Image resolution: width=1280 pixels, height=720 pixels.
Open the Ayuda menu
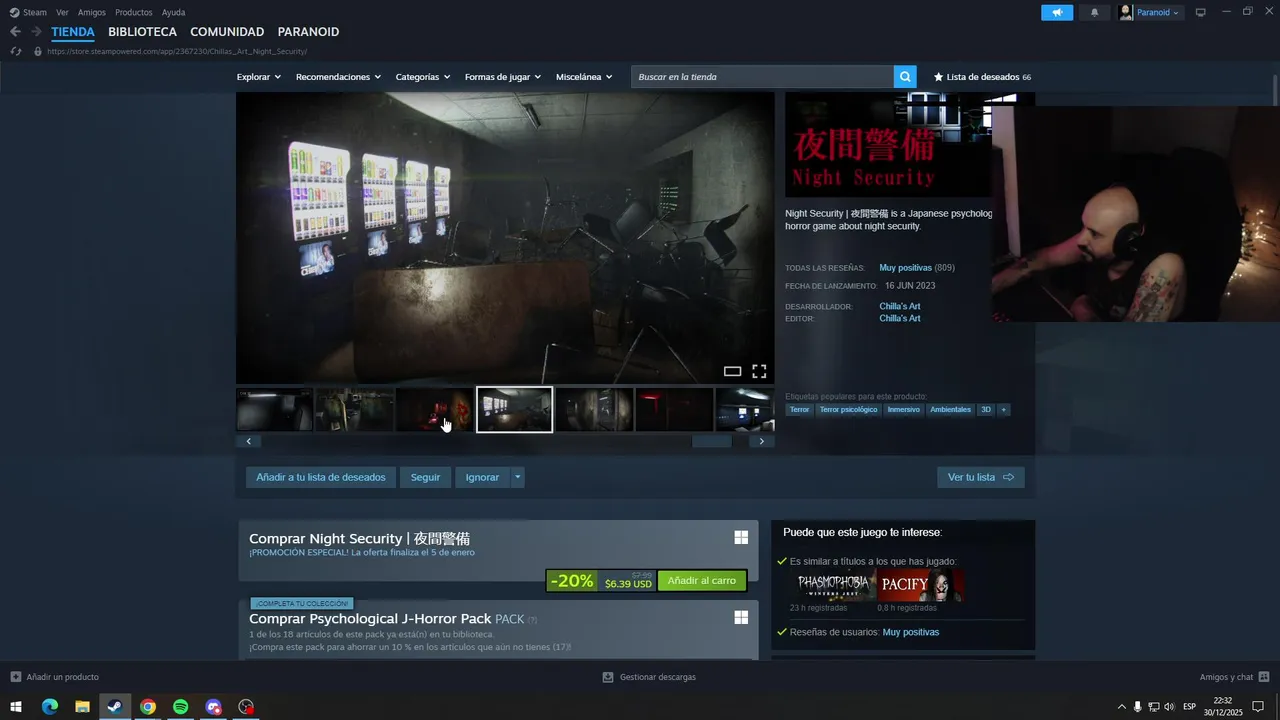173,12
